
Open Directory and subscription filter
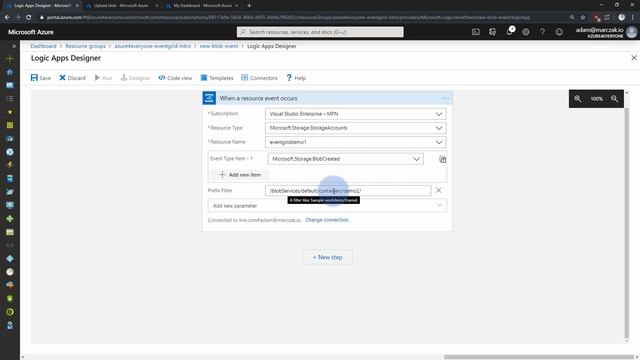(493, 32)
